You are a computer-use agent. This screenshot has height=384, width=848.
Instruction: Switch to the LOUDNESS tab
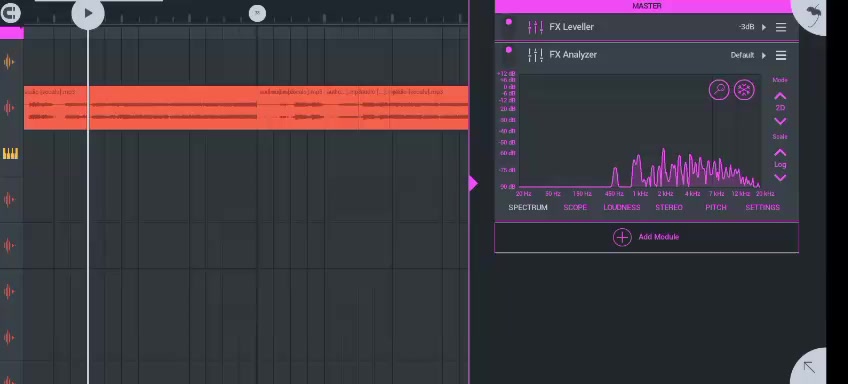tap(621, 208)
